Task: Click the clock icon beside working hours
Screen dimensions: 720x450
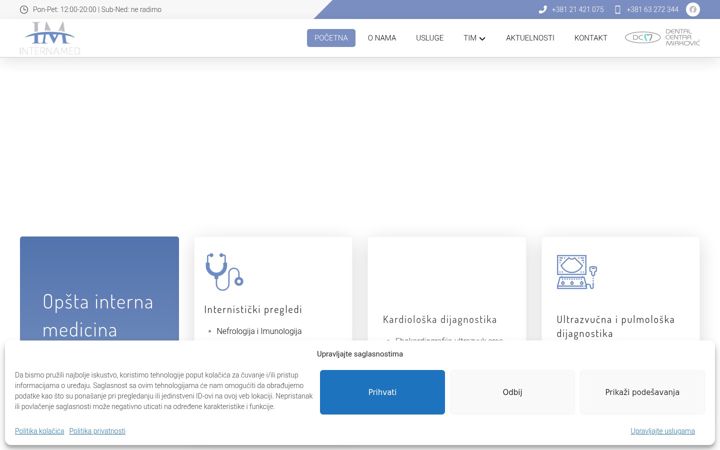Action: pyautogui.click(x=24, y=9)
